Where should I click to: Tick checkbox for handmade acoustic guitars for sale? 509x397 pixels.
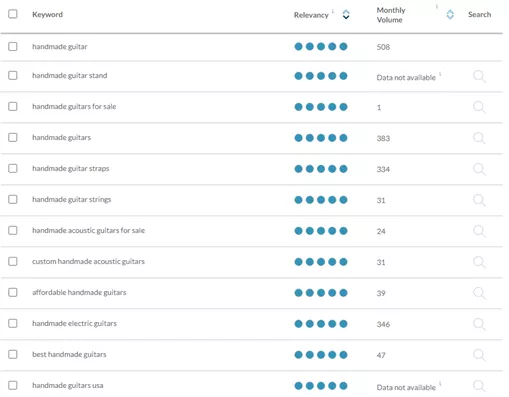(x=13, y=230)
